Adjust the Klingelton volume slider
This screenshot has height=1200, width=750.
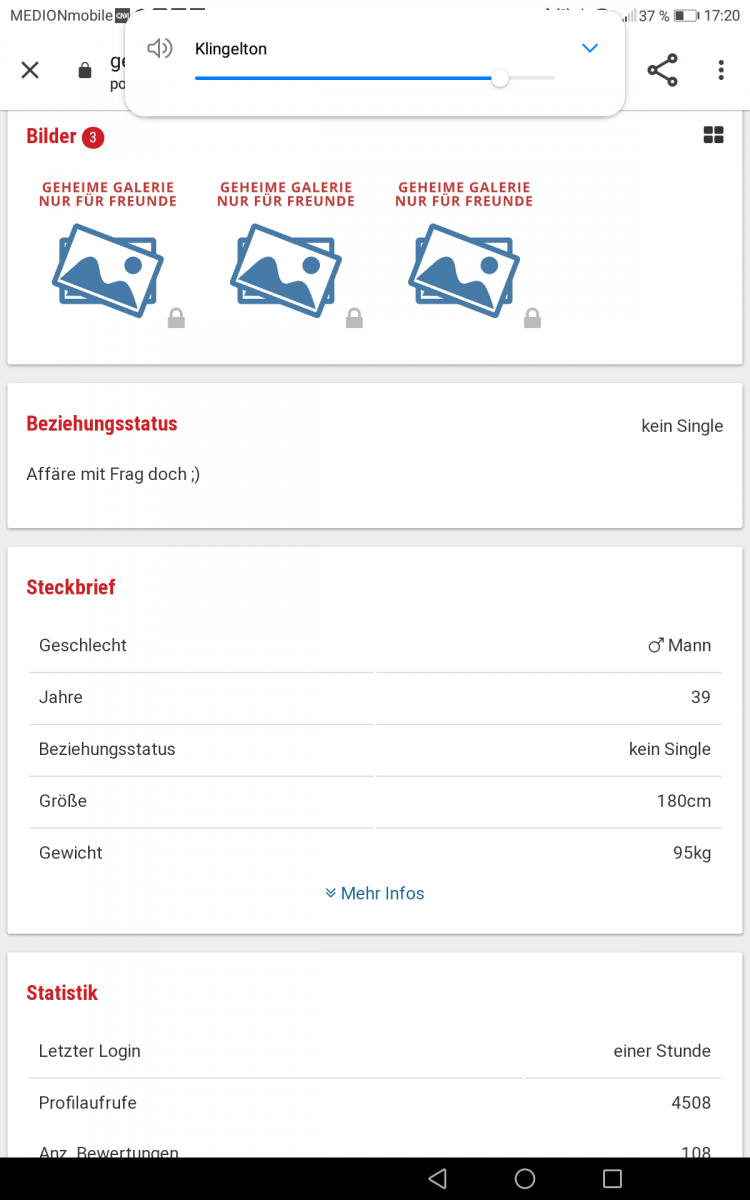[500, 79]
